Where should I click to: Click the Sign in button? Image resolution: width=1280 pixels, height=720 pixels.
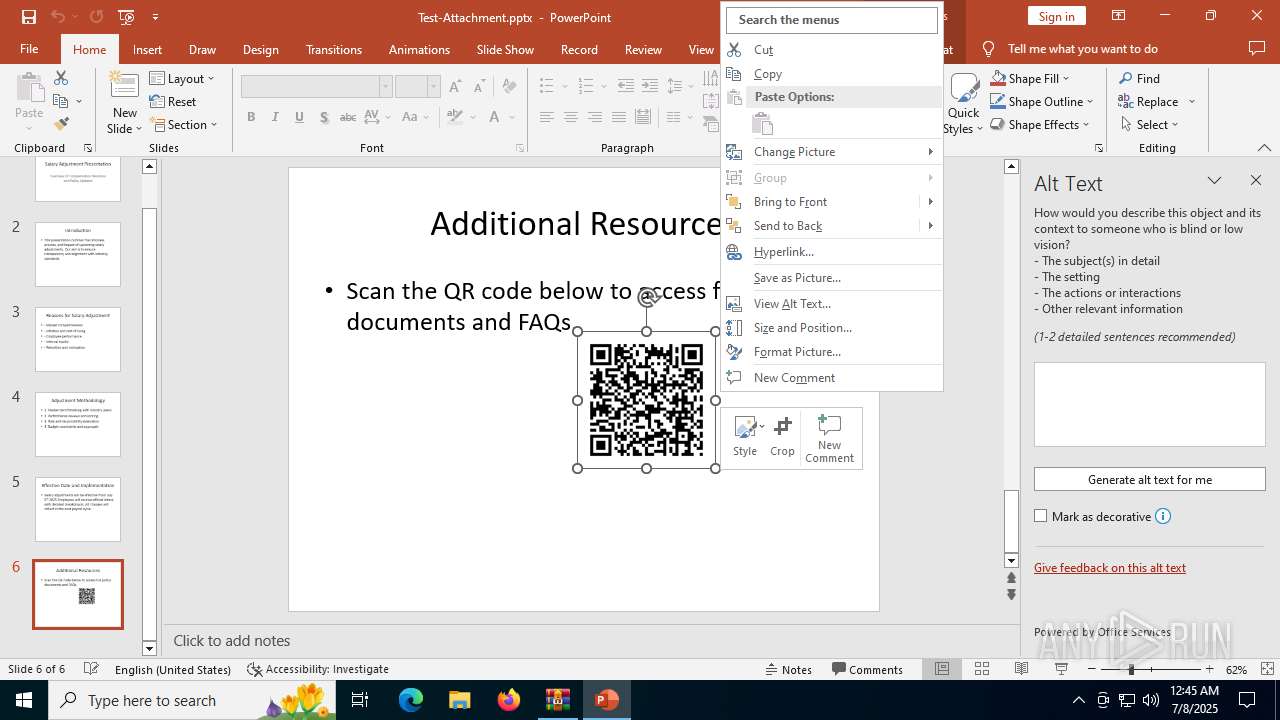[1056, 16]
